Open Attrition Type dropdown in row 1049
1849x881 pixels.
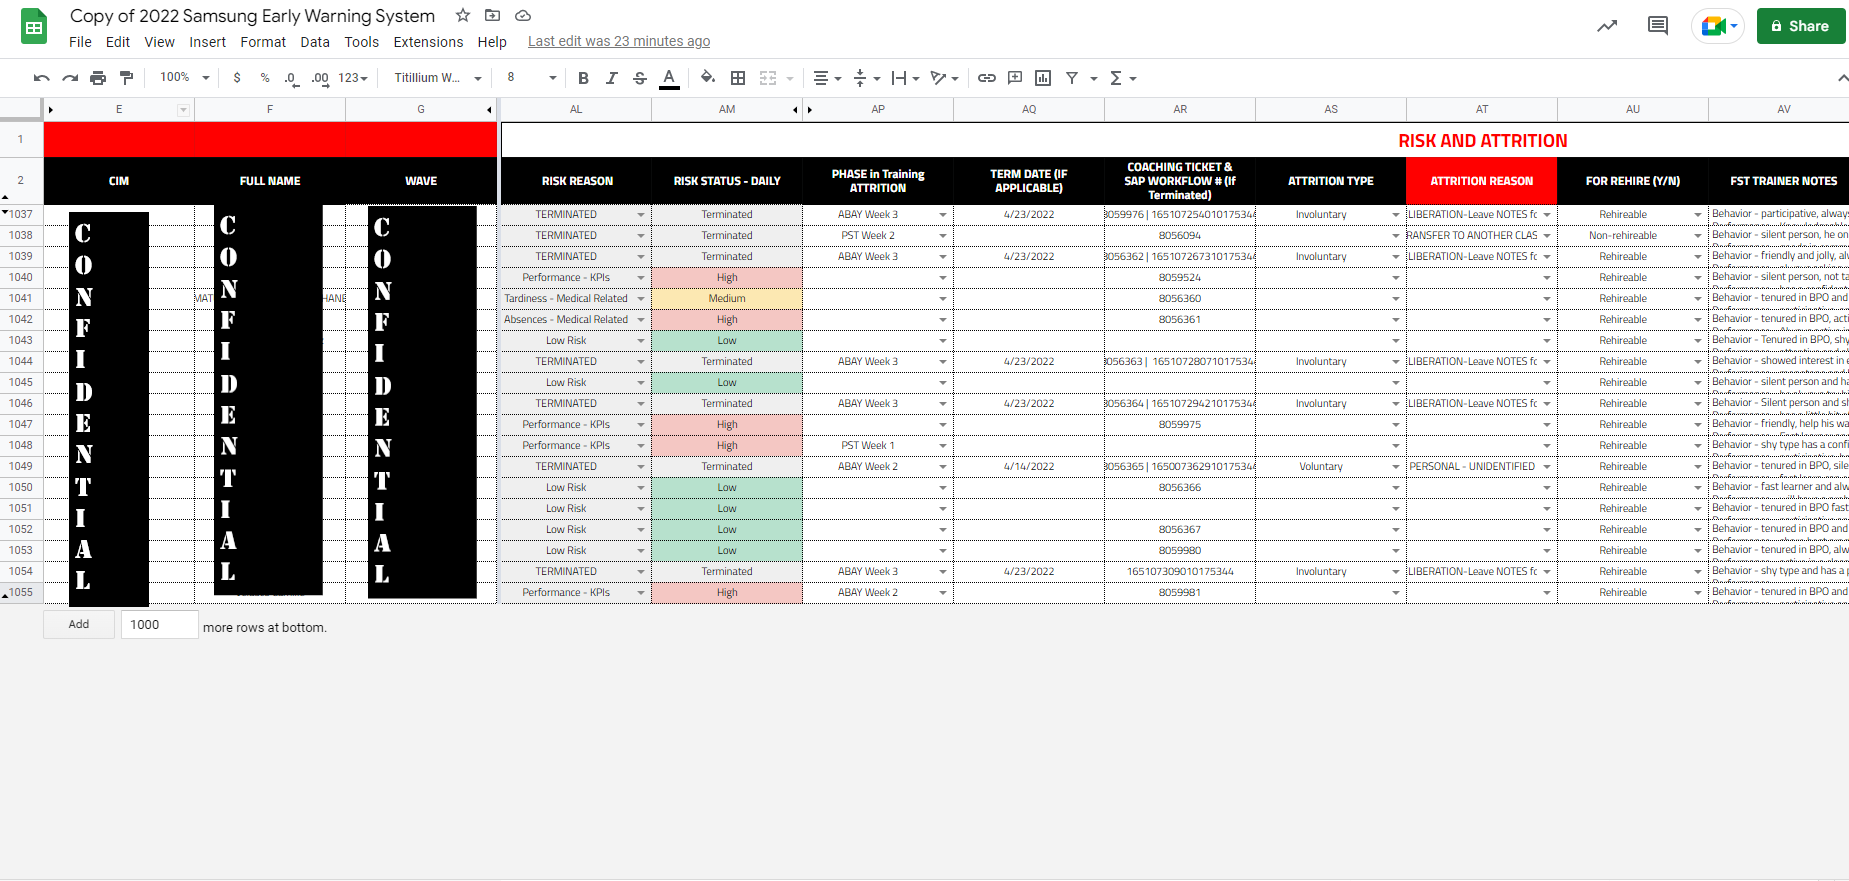click(x=1396, y=467)
